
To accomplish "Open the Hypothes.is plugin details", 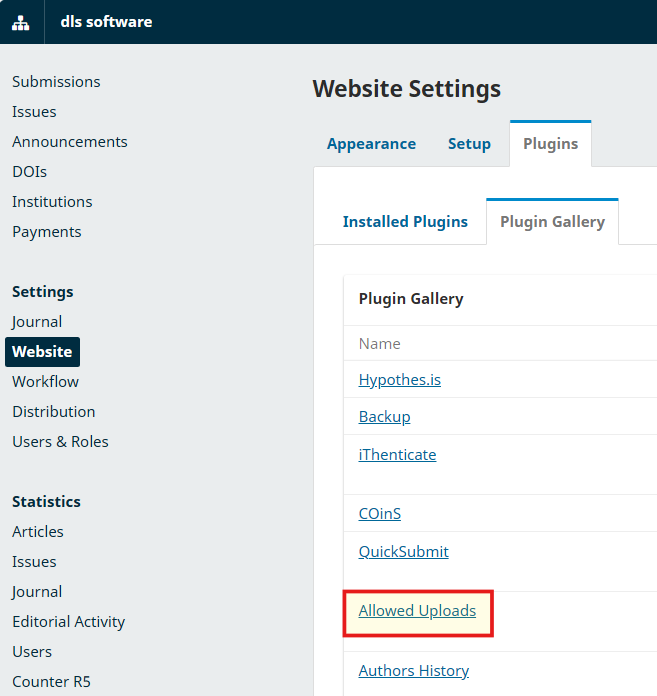I will (x=400, y=380).
